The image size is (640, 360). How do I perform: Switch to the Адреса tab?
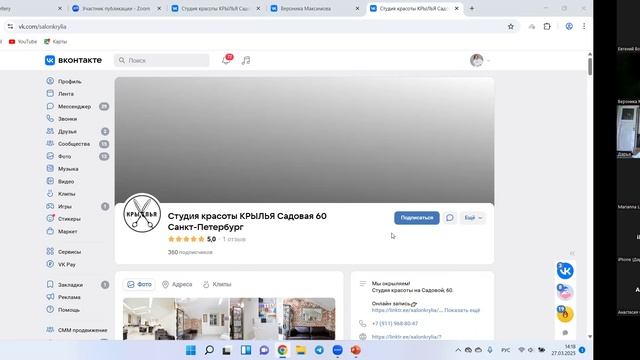177,284
